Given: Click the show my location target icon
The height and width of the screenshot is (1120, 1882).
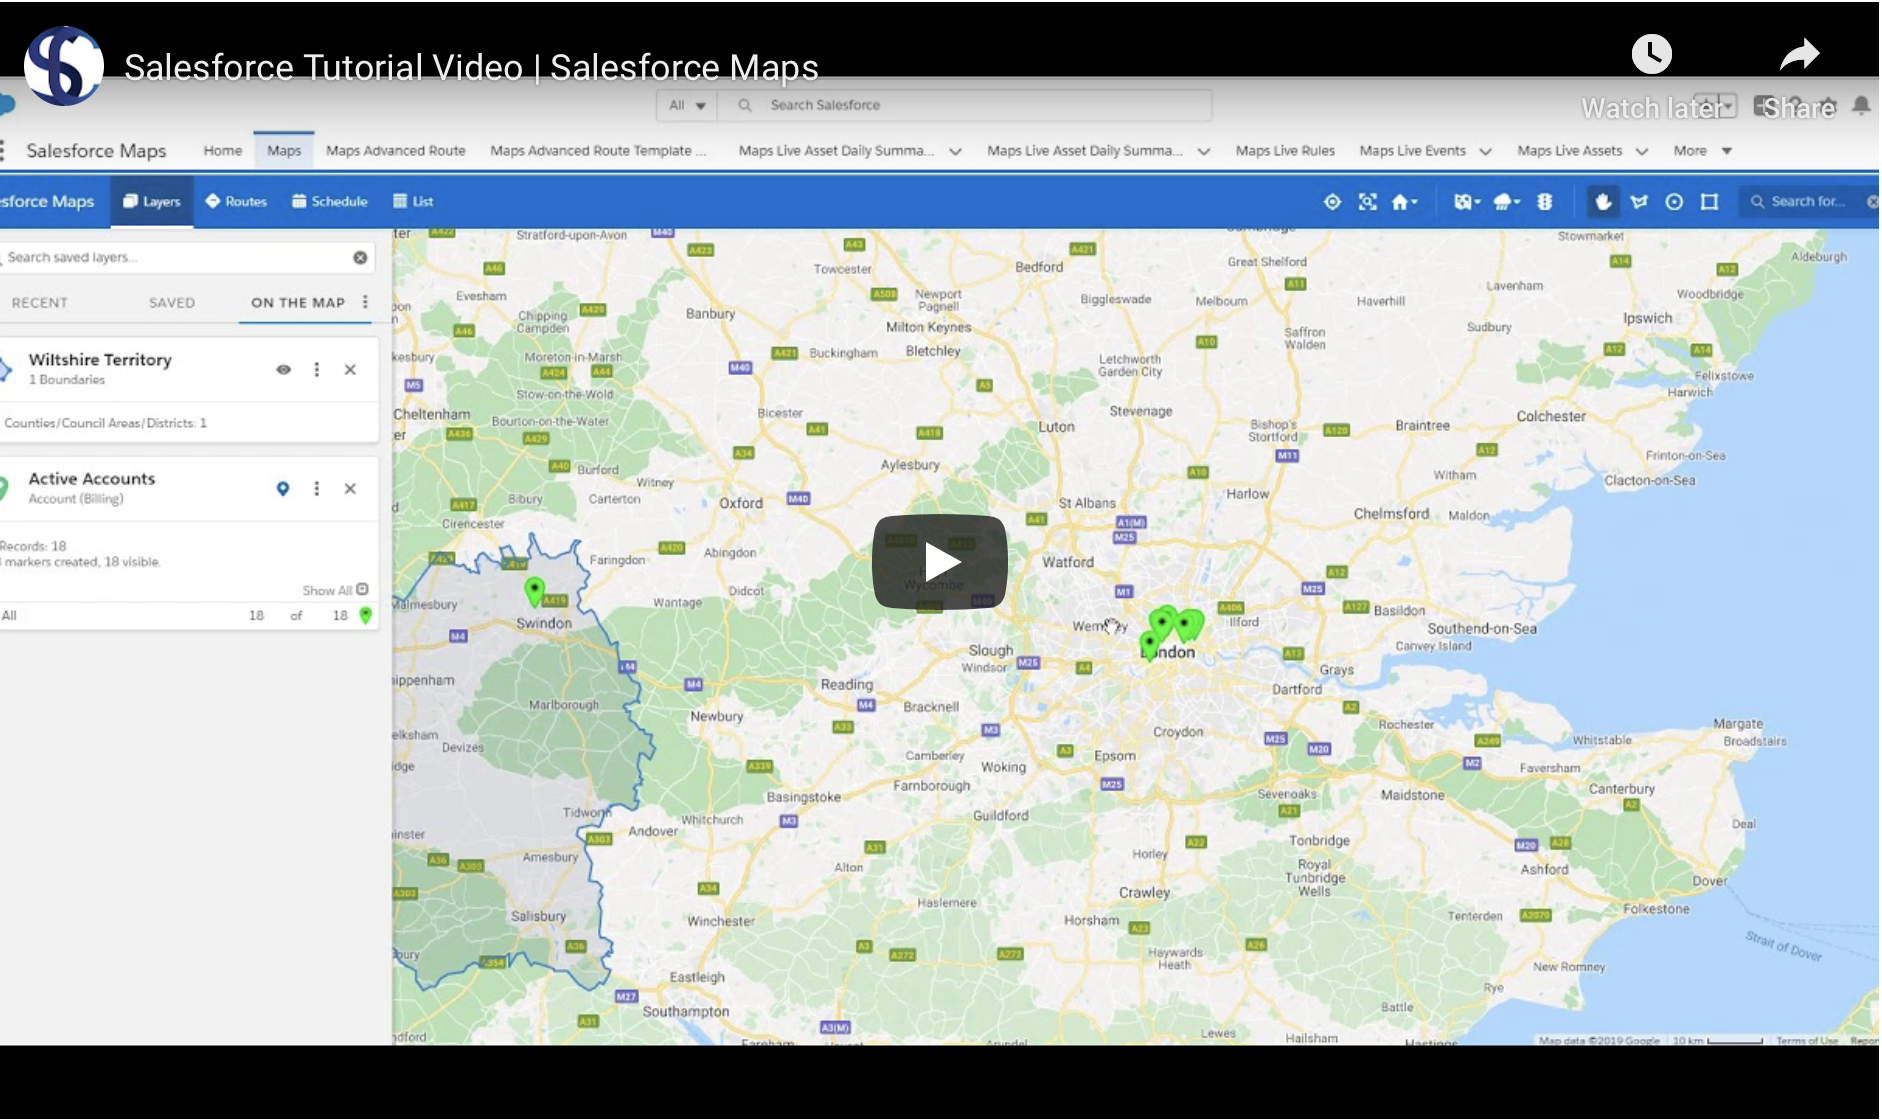Looking at the screenshot, I should tap(1332, 202).
